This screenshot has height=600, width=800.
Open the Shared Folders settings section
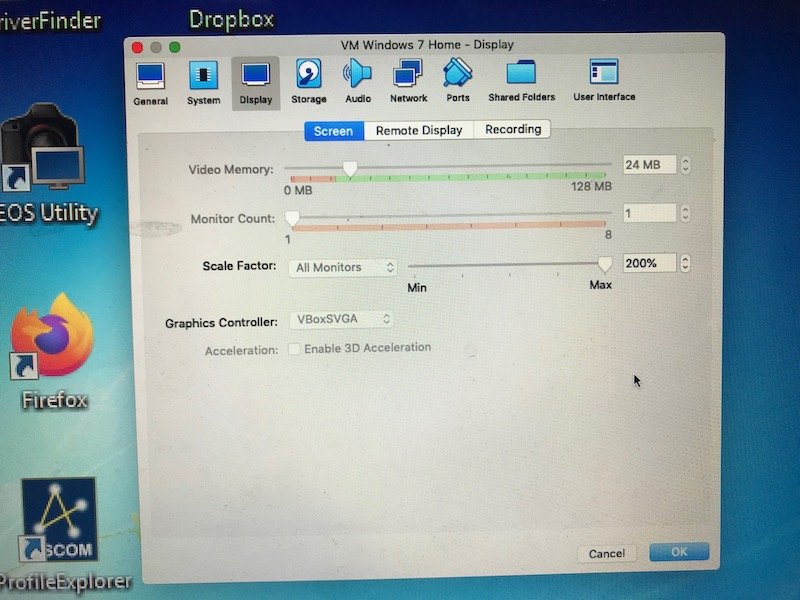click(x=521, y=80)
